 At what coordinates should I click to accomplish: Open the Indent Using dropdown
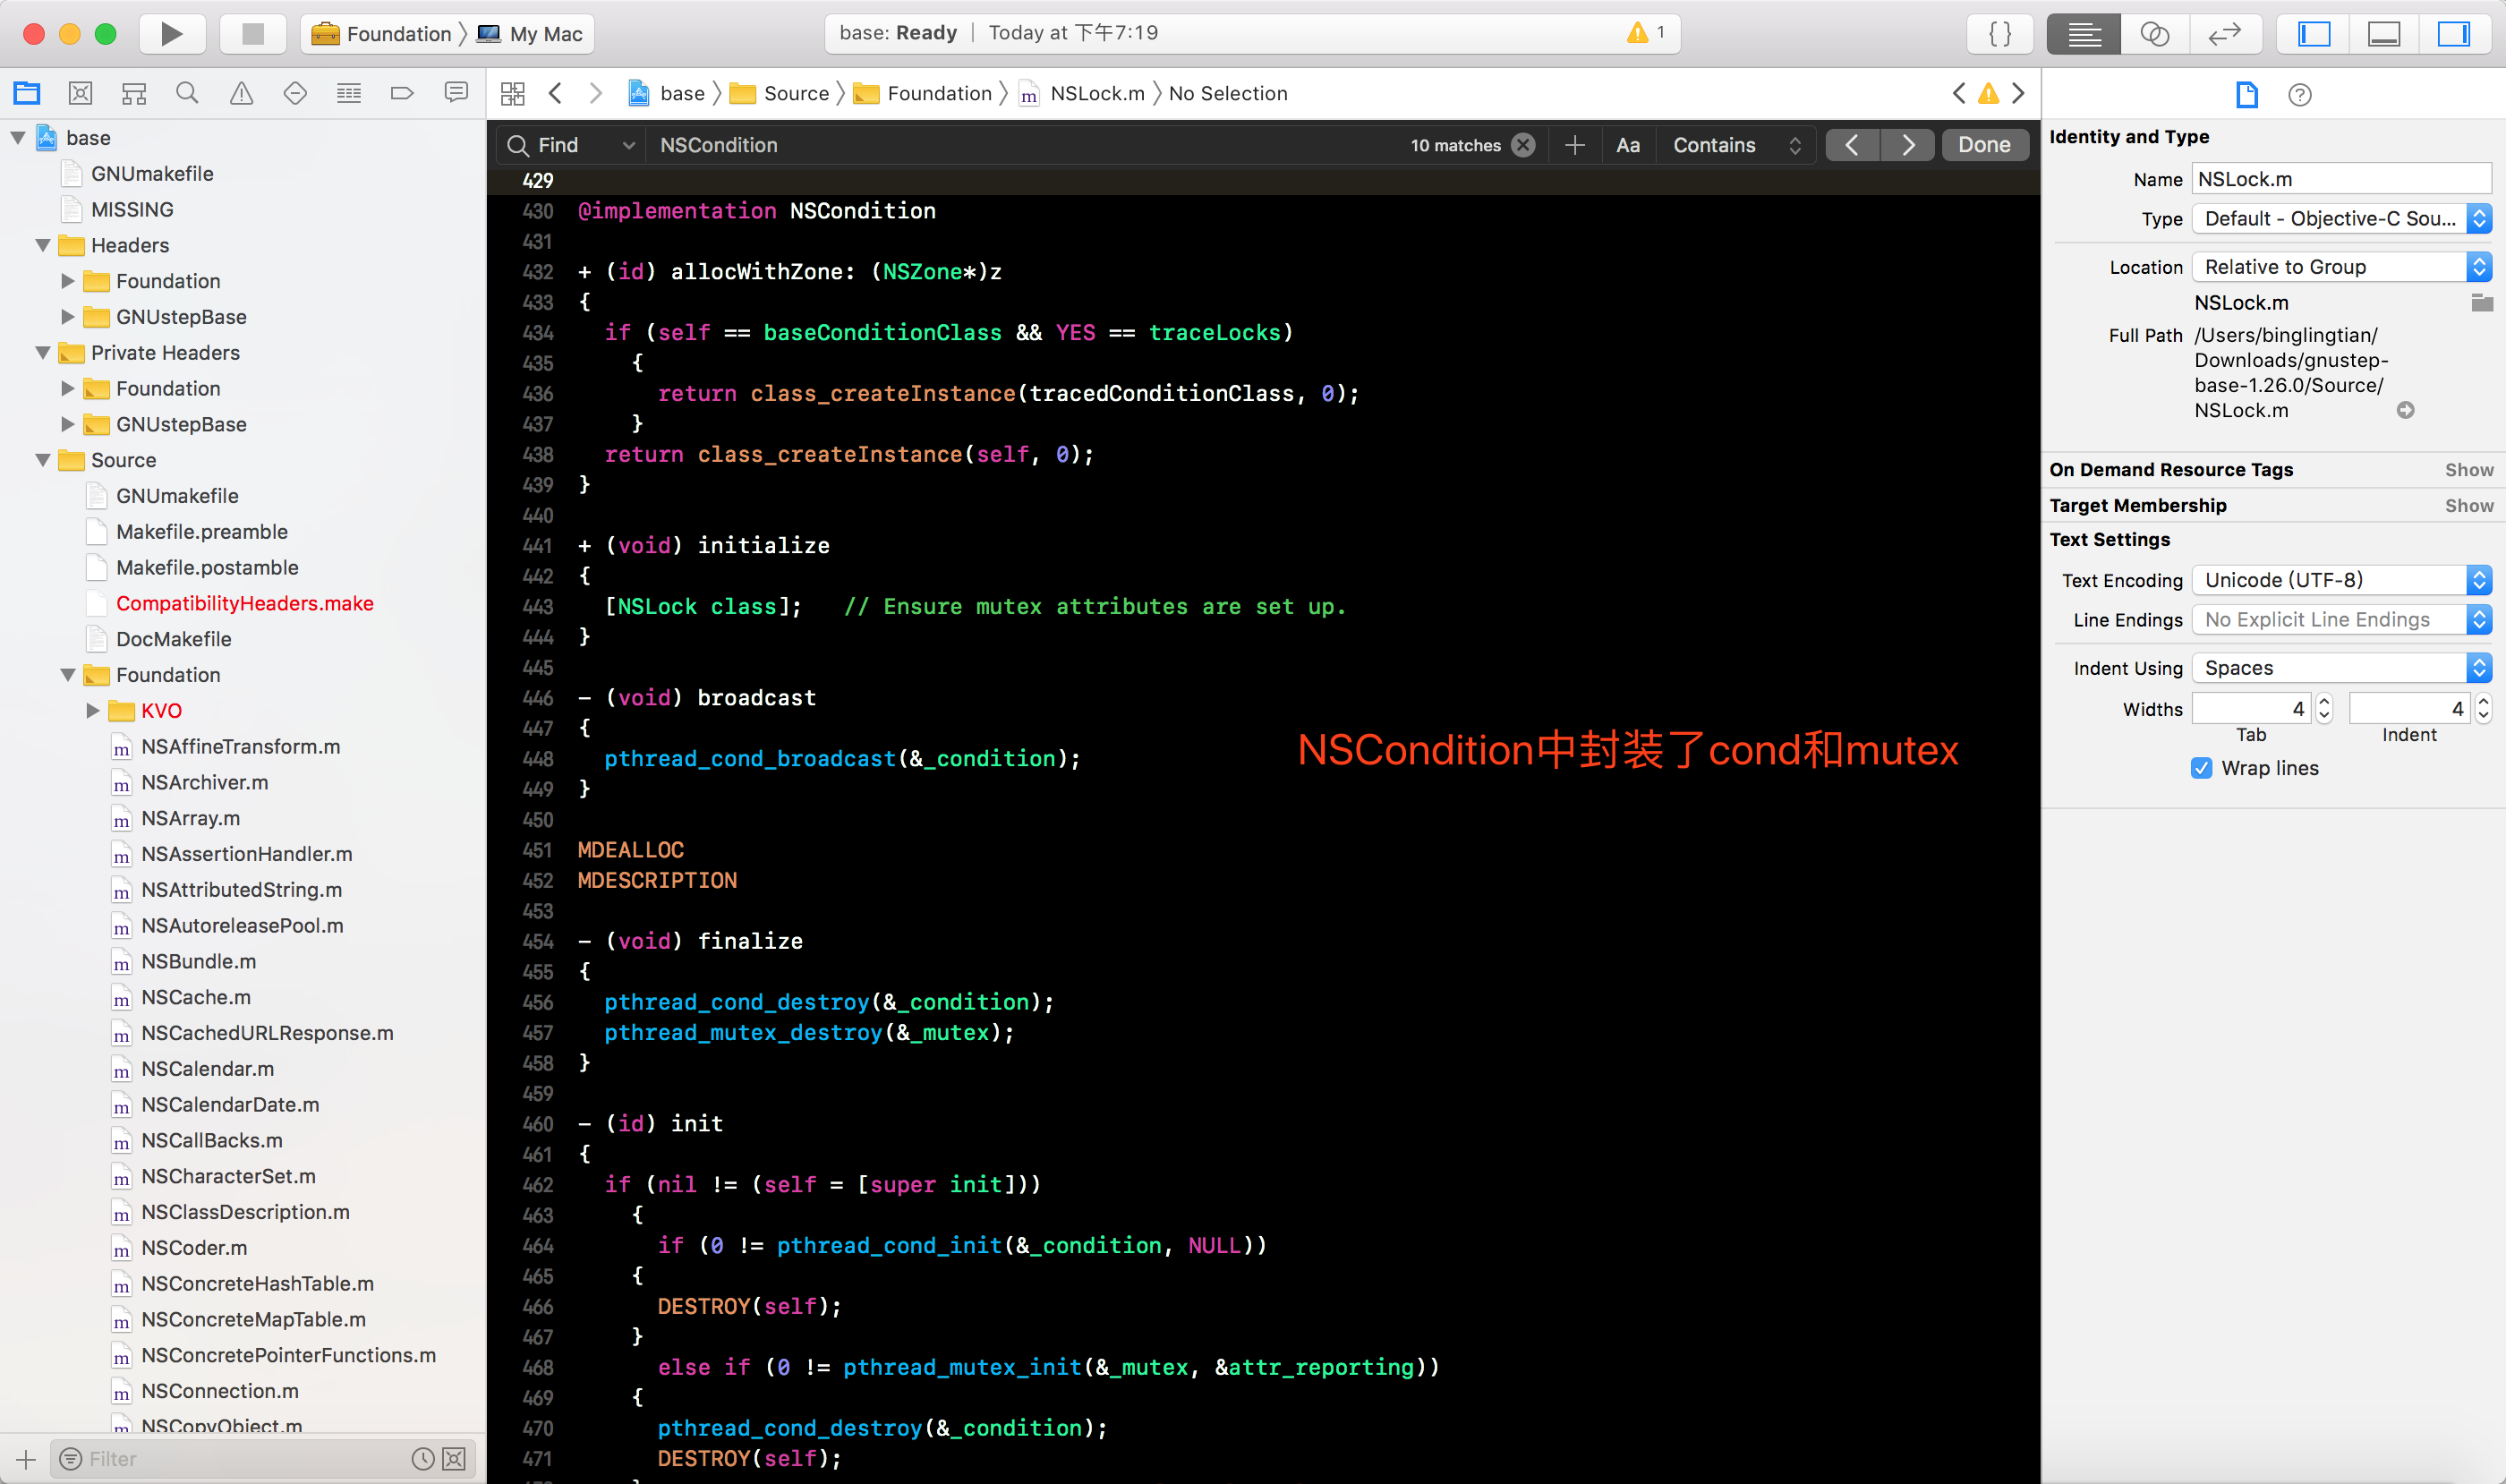(x=2341, y=668)
